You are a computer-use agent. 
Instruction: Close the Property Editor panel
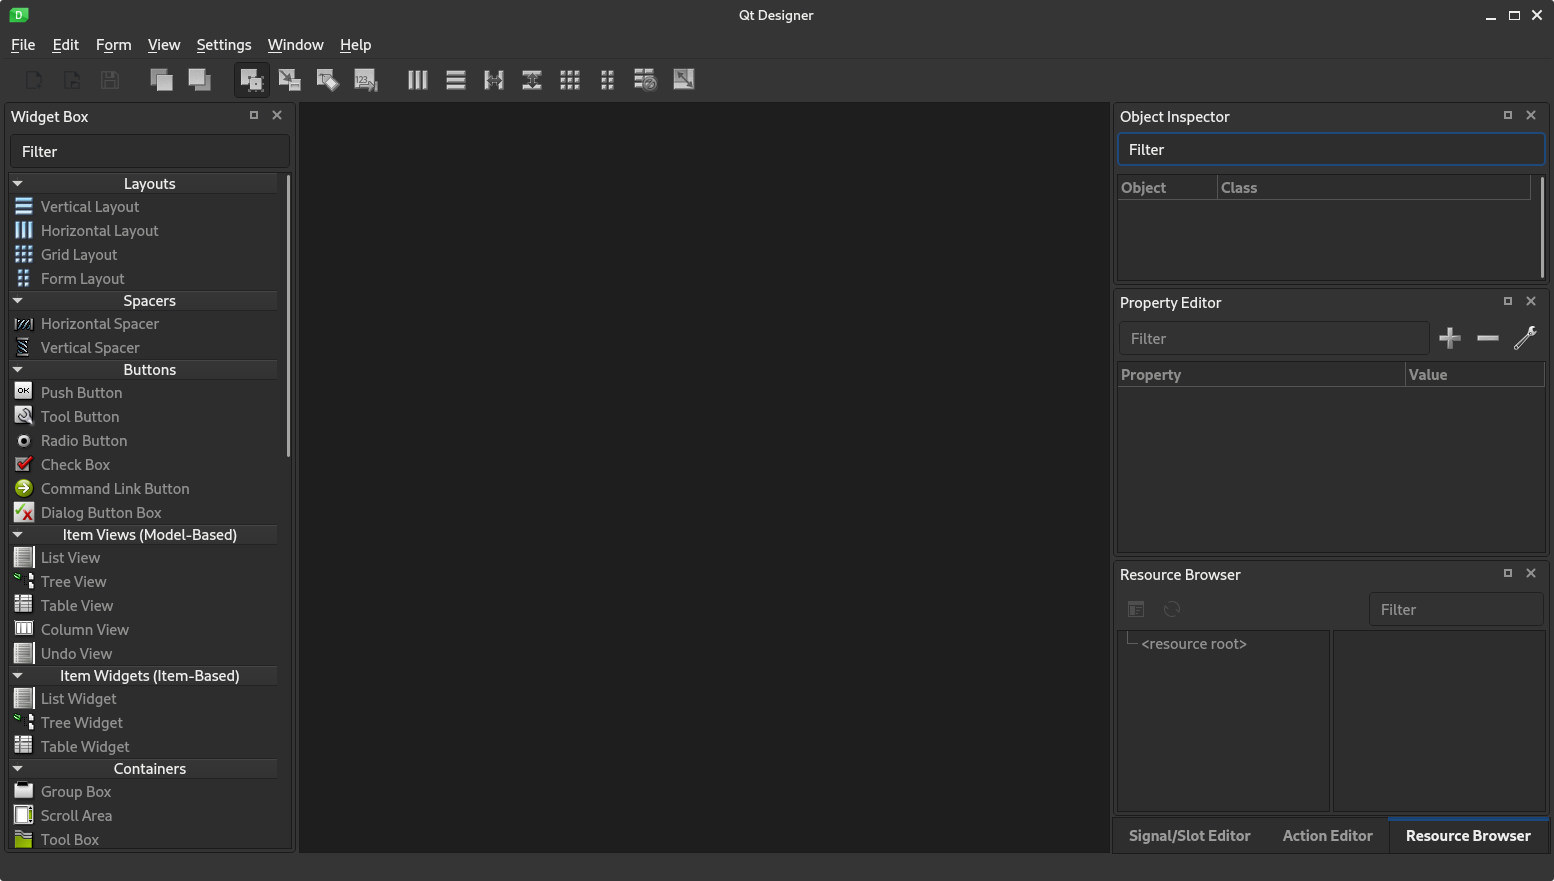[x=1531, y=301]
